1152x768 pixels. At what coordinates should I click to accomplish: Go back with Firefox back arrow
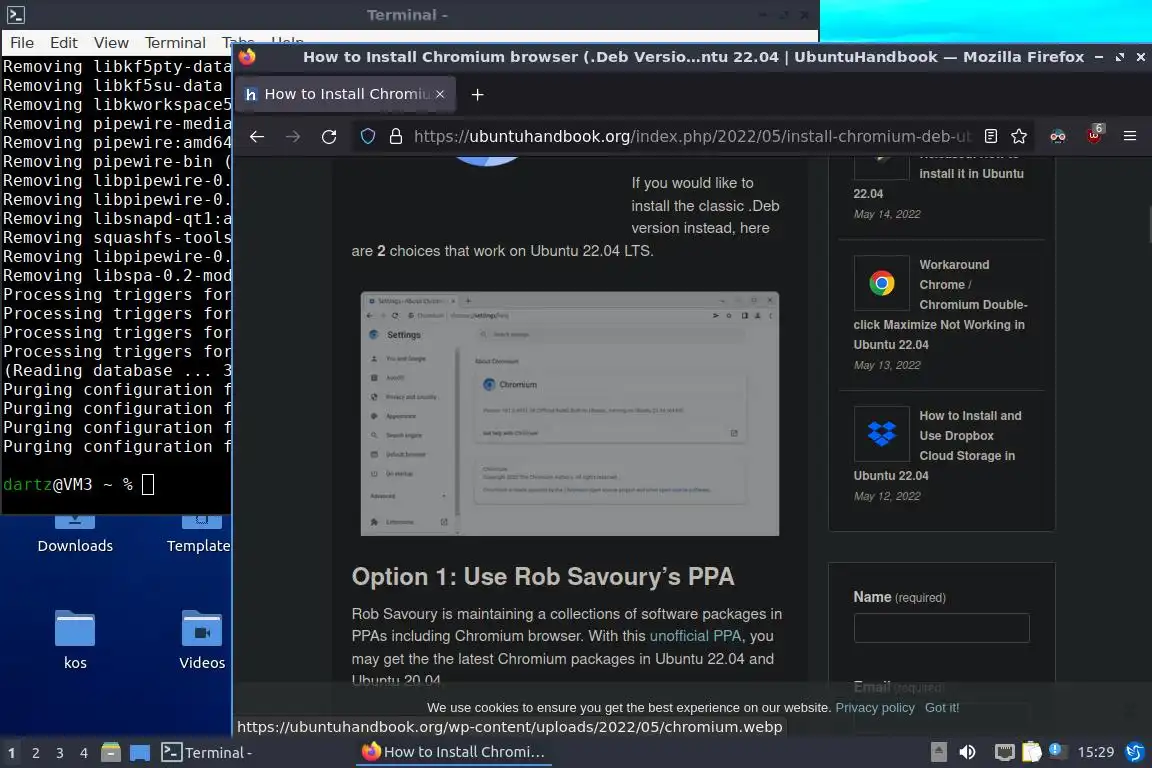256,137
